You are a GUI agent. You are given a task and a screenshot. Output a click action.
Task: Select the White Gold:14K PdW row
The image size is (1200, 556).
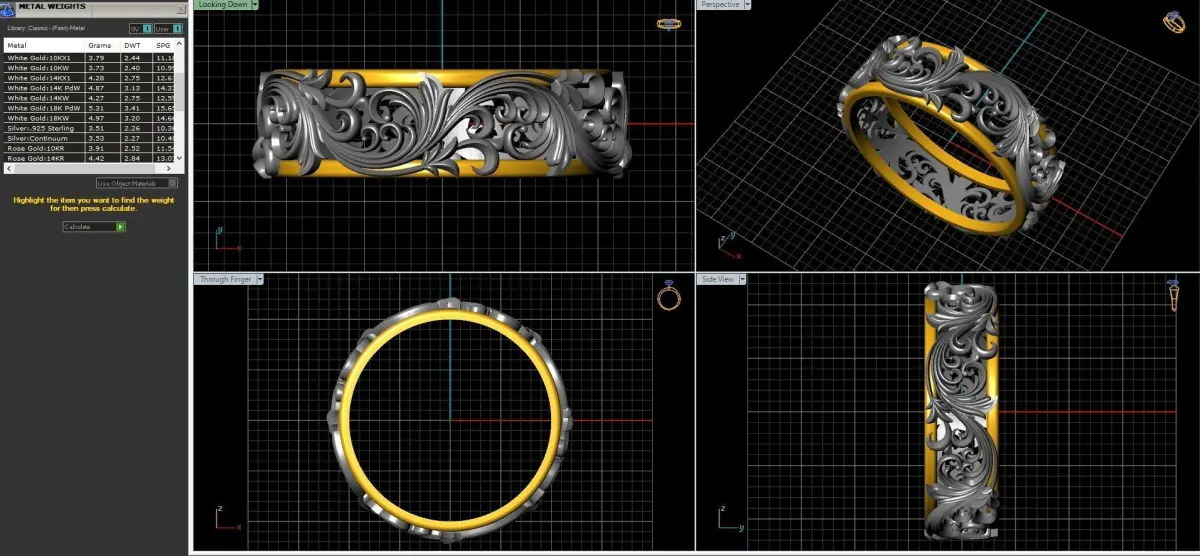coord(90,88)
